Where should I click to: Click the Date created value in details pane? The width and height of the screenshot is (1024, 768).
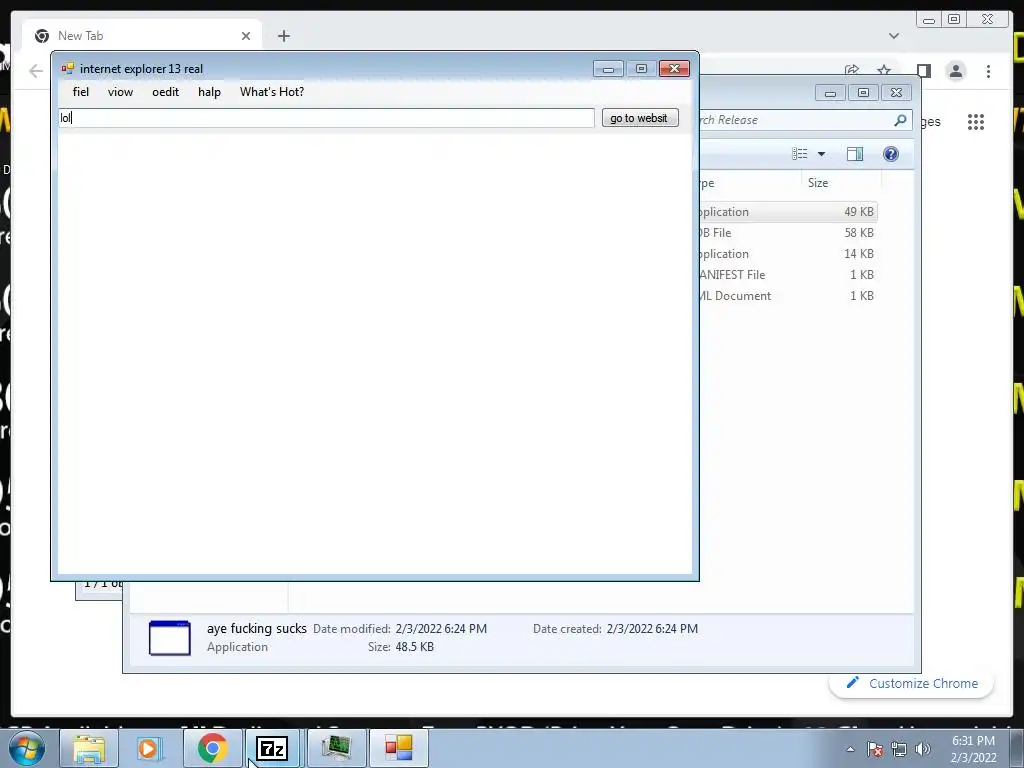pyautogui.click(x=652, y=629)
